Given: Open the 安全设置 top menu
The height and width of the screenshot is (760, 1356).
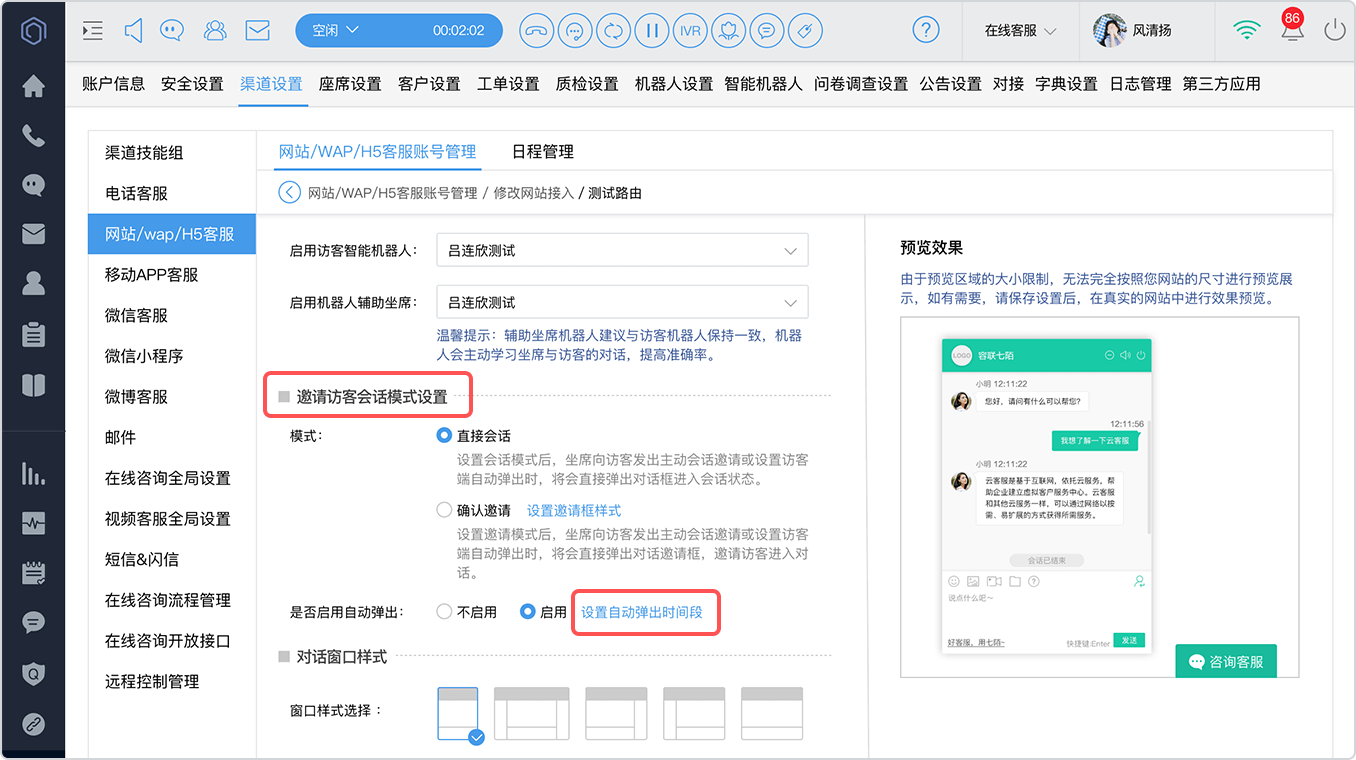Looking at the screenshot, I should tap(192, 84).
